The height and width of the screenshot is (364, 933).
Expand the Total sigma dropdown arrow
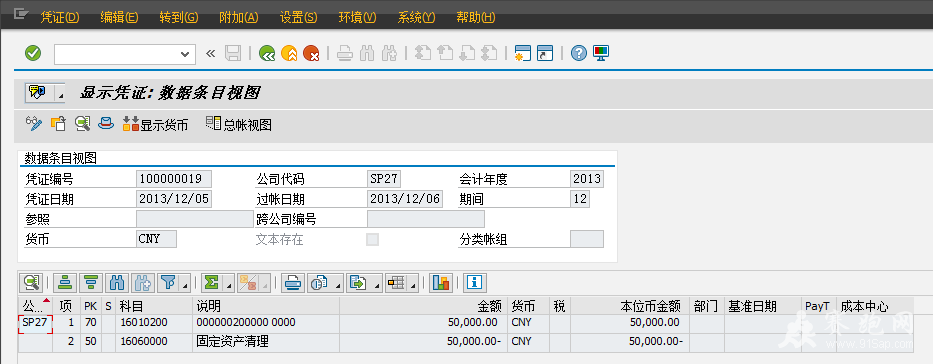230,284
